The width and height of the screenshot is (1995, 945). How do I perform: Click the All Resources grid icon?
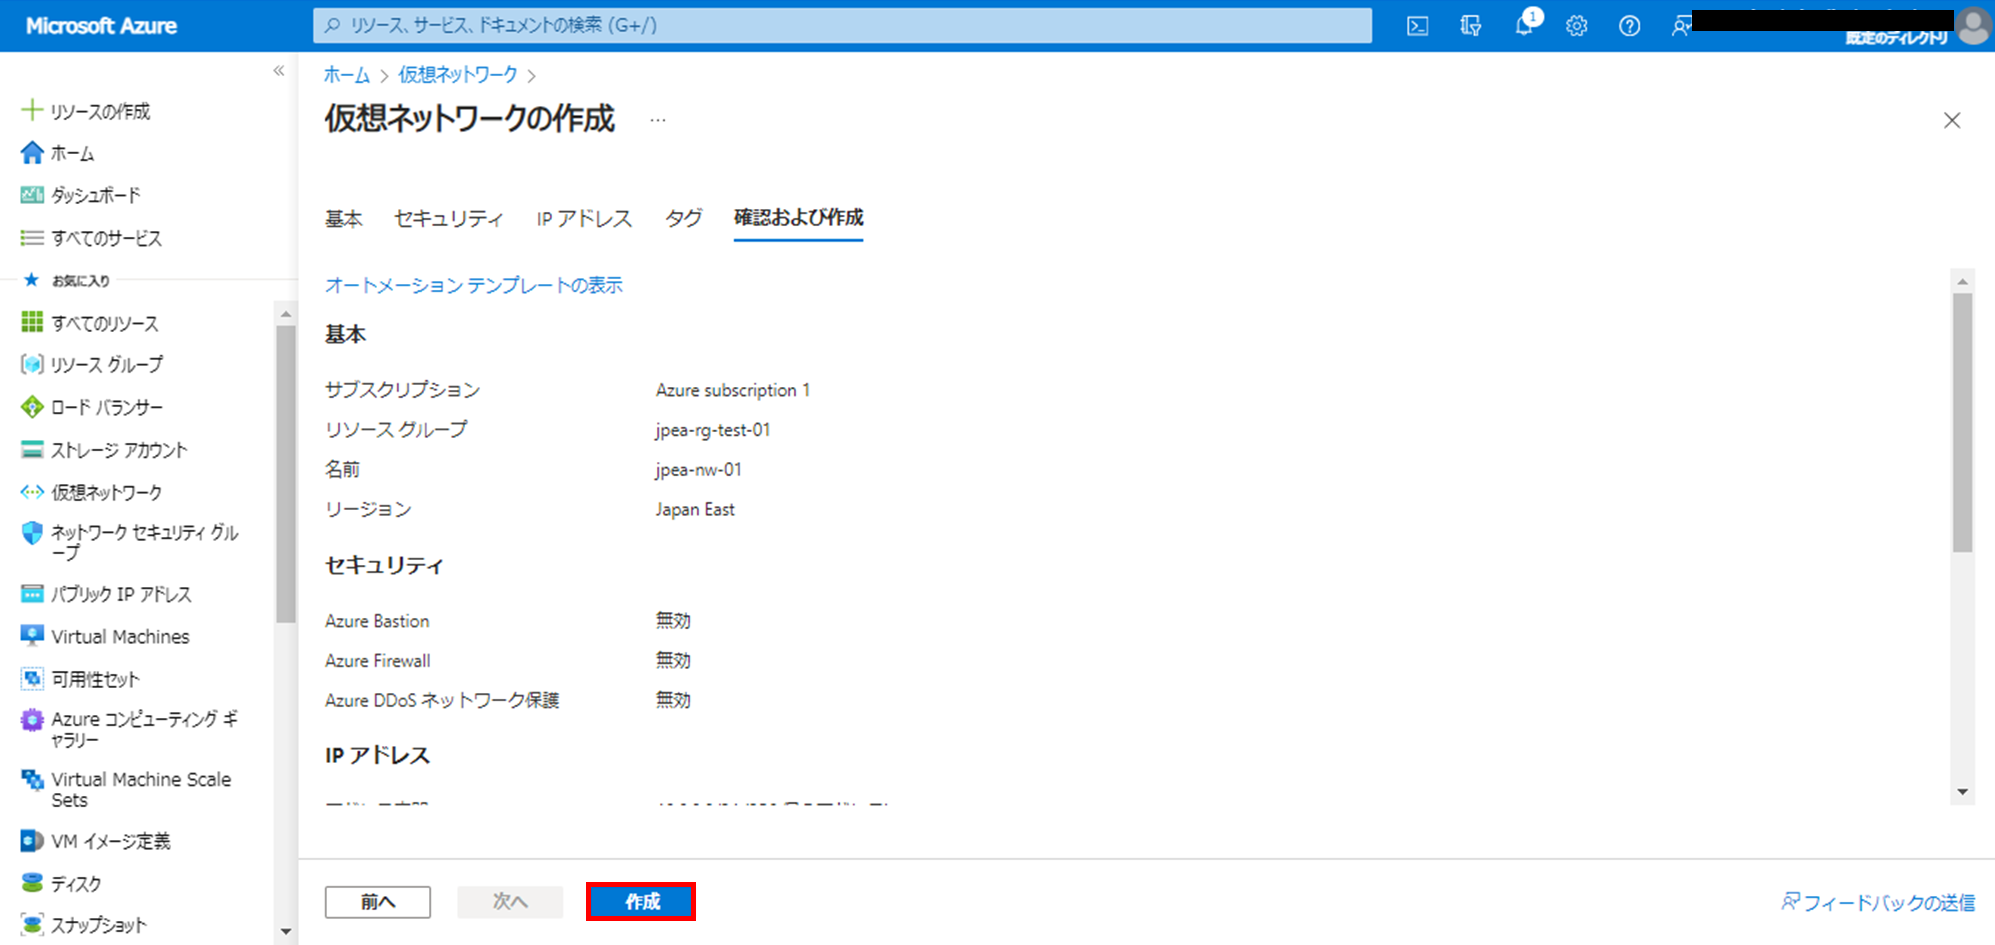pos(32,322)
